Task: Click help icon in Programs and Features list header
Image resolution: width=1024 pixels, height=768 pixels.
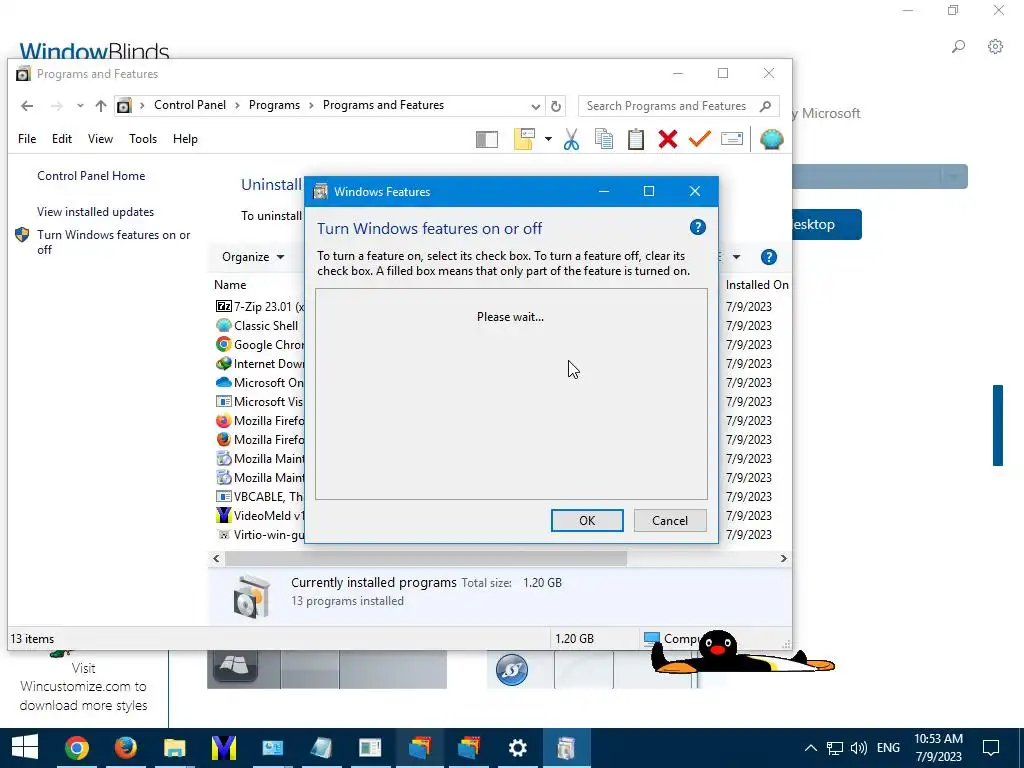Action: click(769, 257)
